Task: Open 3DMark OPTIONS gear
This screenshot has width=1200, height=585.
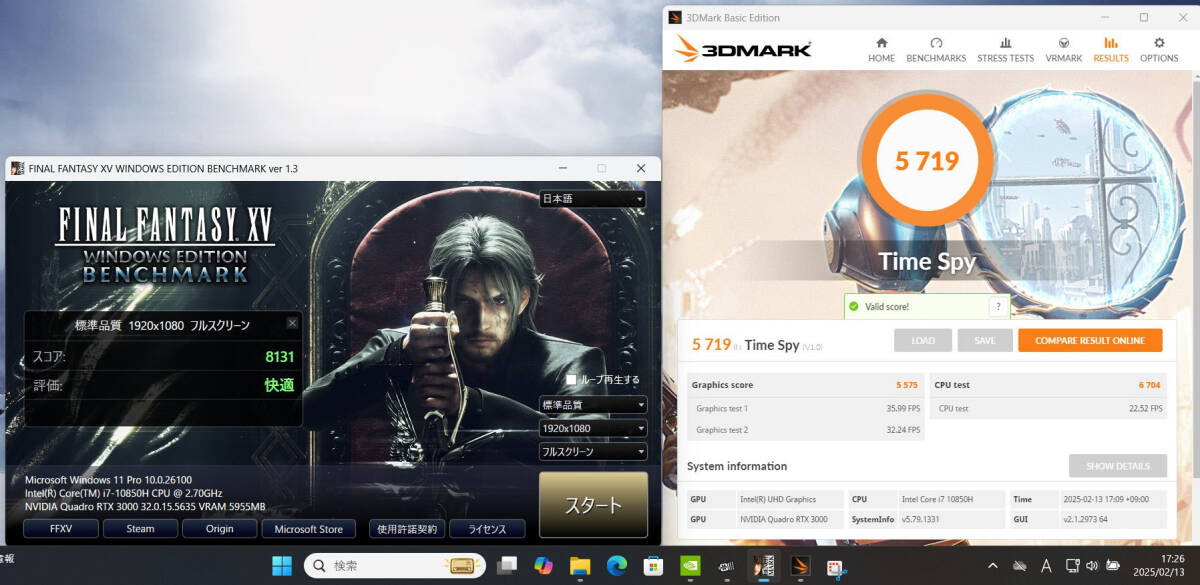Action: click(1159, 50)
